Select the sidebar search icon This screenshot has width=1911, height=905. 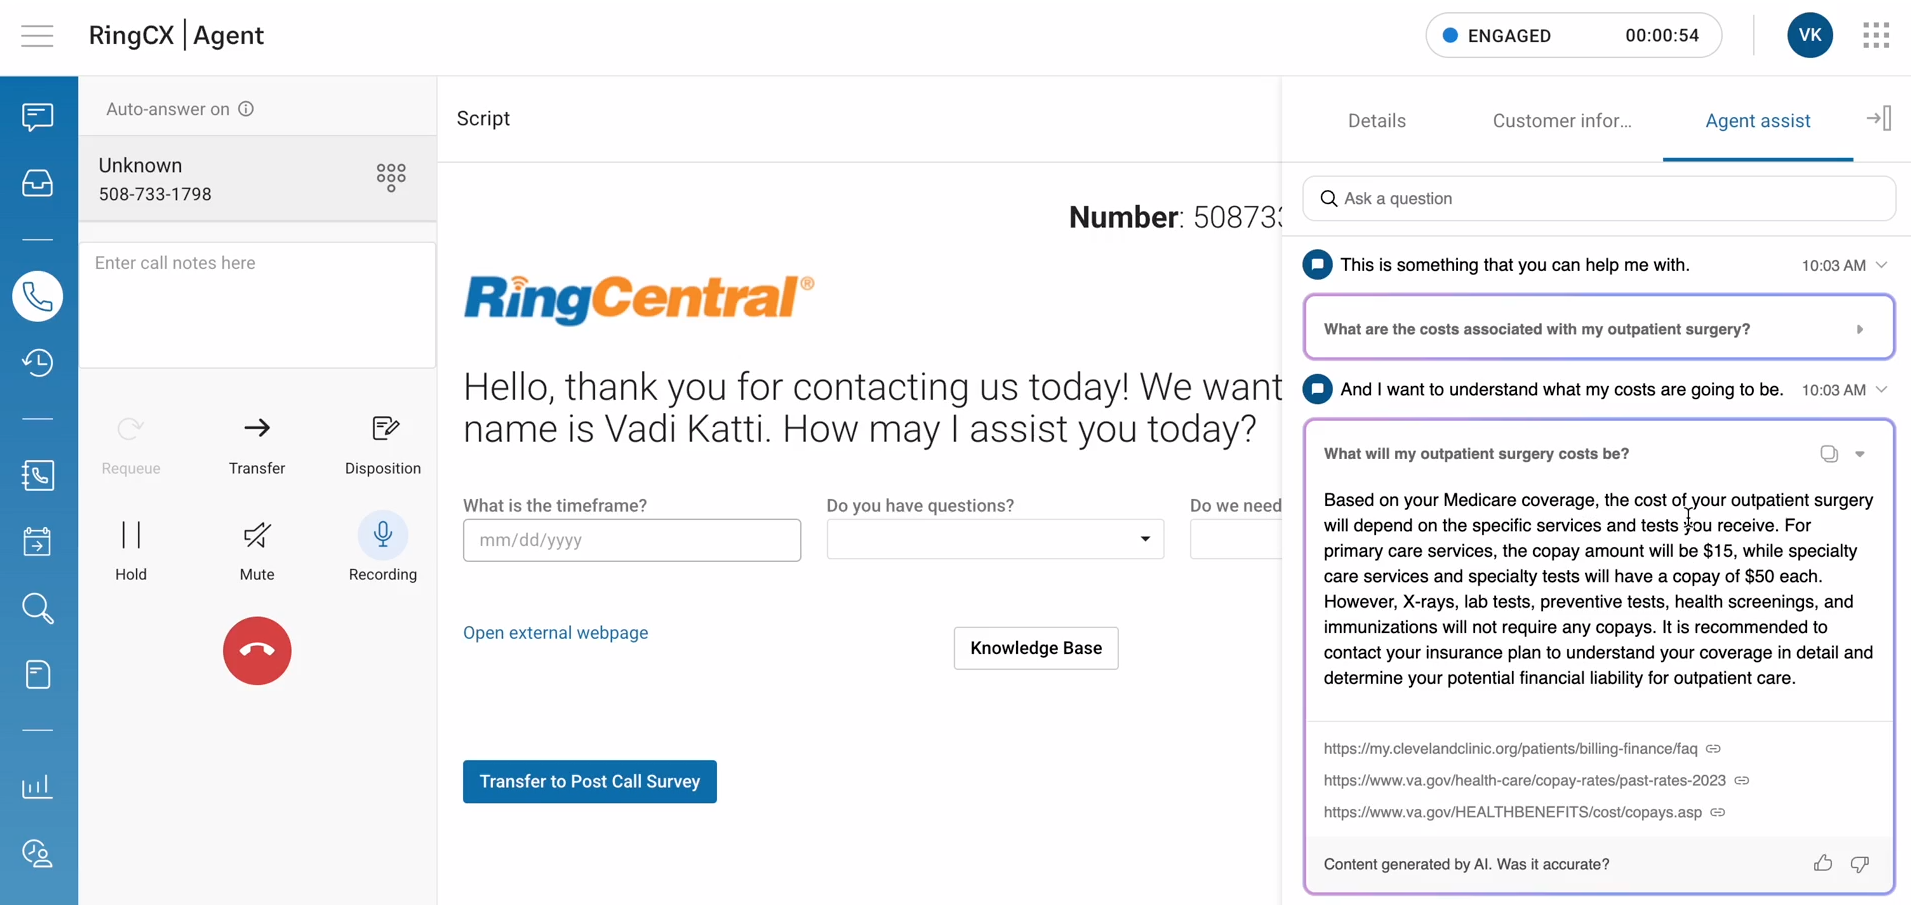pos(37,608)
